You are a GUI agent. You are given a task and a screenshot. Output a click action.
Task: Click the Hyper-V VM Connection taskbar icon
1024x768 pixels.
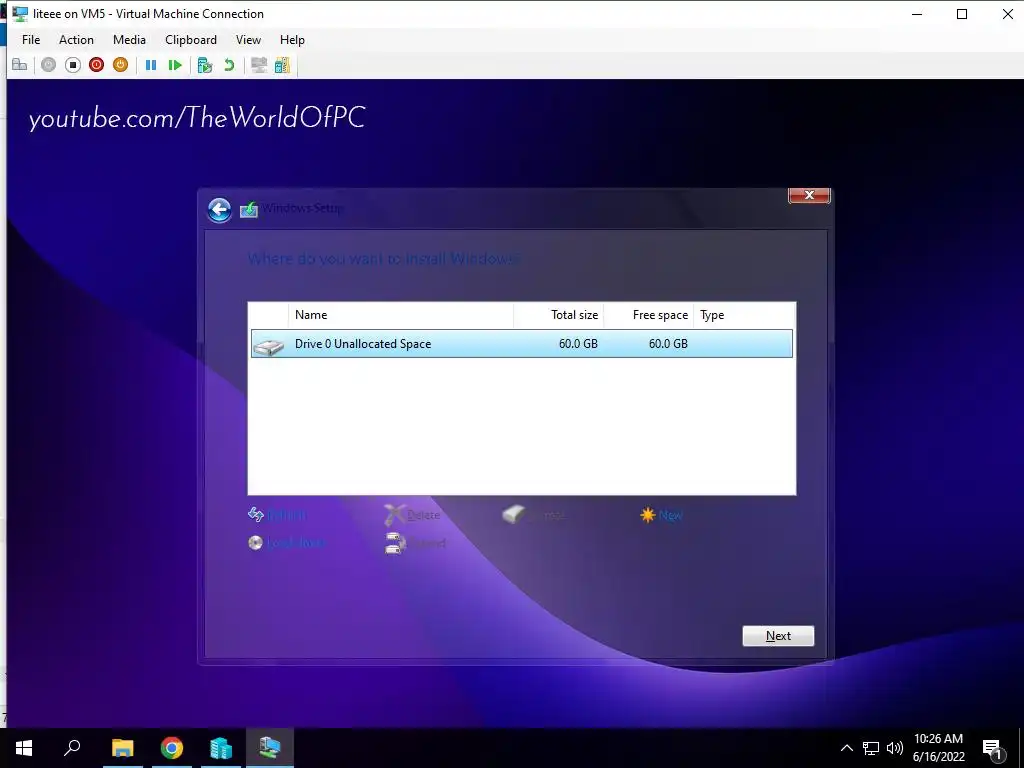click(270, 748)
